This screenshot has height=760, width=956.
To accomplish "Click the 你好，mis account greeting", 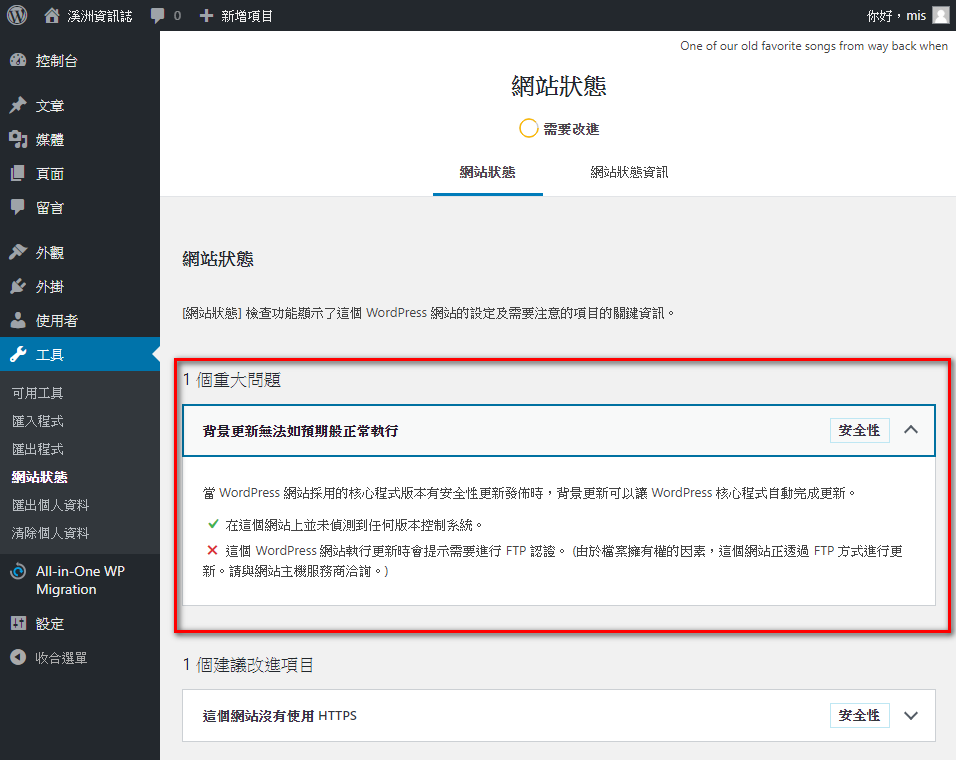I will click(896, 16).
